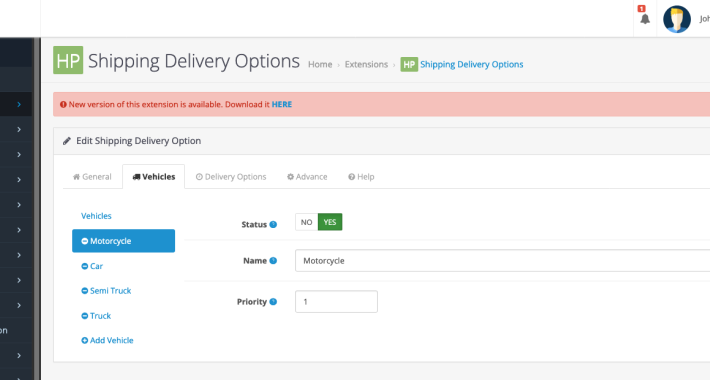Go to Home breadcrumb
Viewport: 710px width, 380px height.
pos(320,64)
